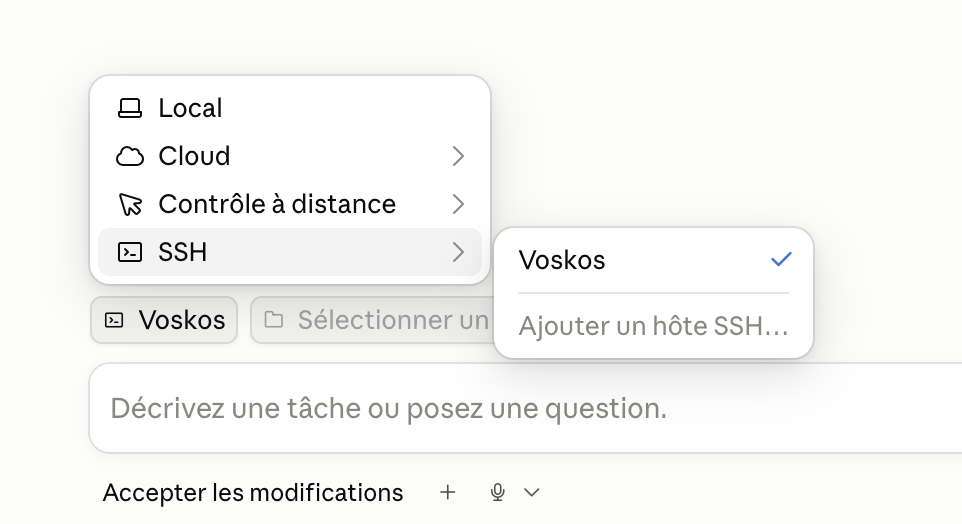Click Ajouter un hôte SSH…
Image resolution: width=962 pixels, height=524 pixels.
[x=653, y=326]
